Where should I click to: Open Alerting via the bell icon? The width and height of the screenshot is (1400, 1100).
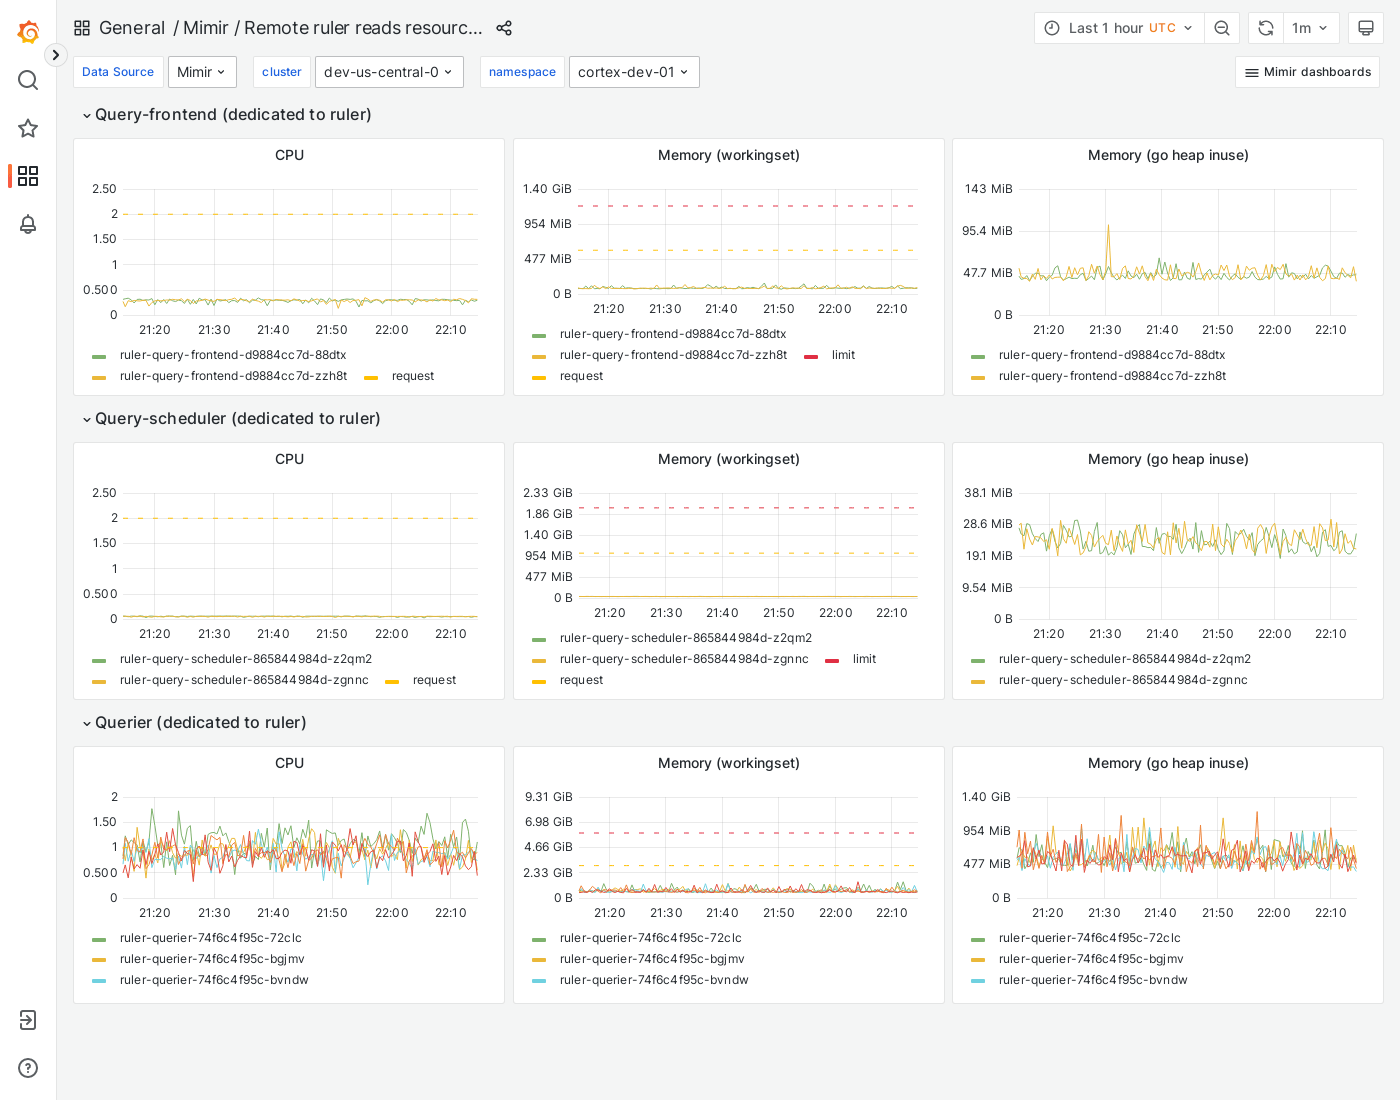(x=28, y=225)
